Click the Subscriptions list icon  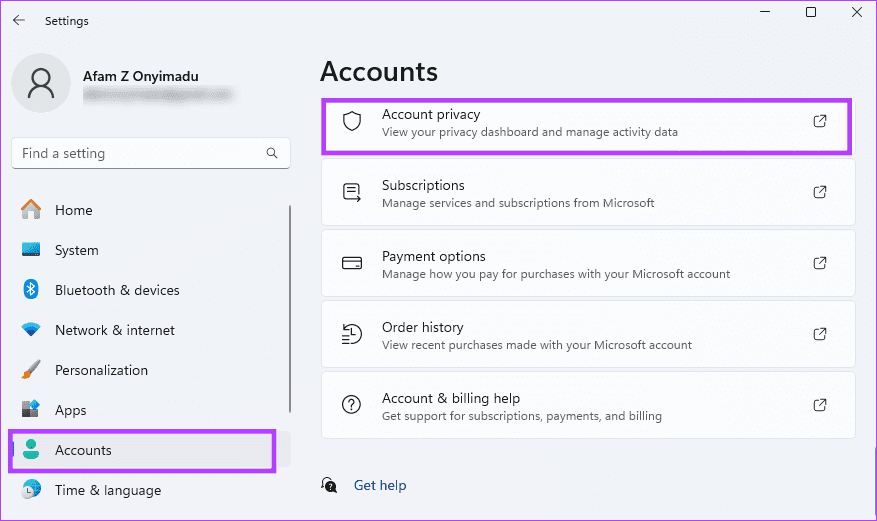[x=352, y=193]
